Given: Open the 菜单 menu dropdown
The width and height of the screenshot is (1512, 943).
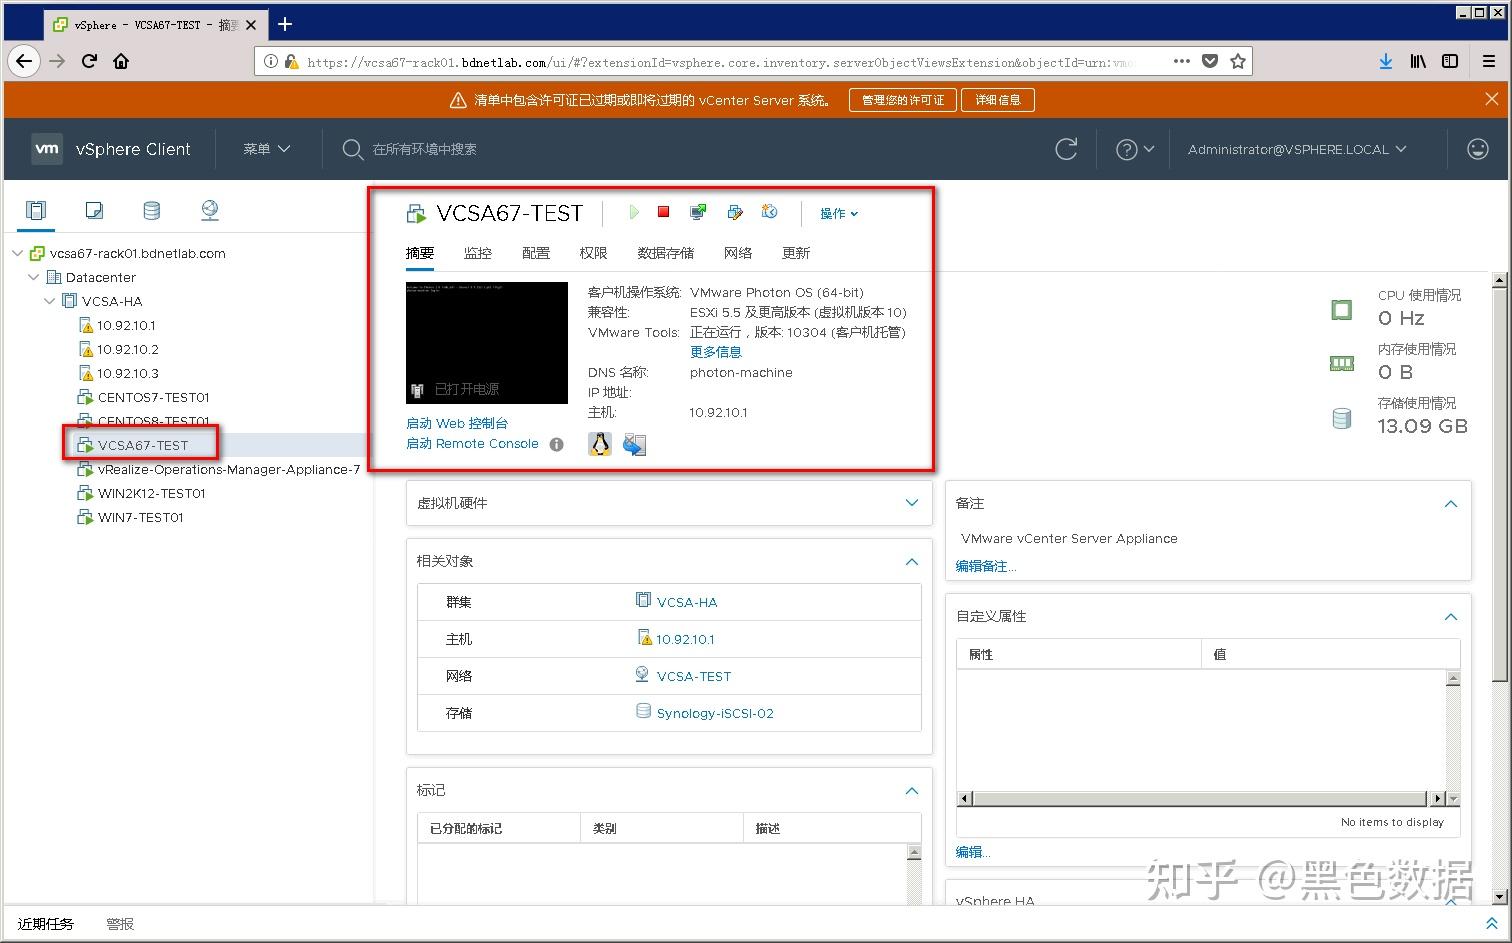Looking at the screenshot, I should pyautogui.click(x=266, y=149).
